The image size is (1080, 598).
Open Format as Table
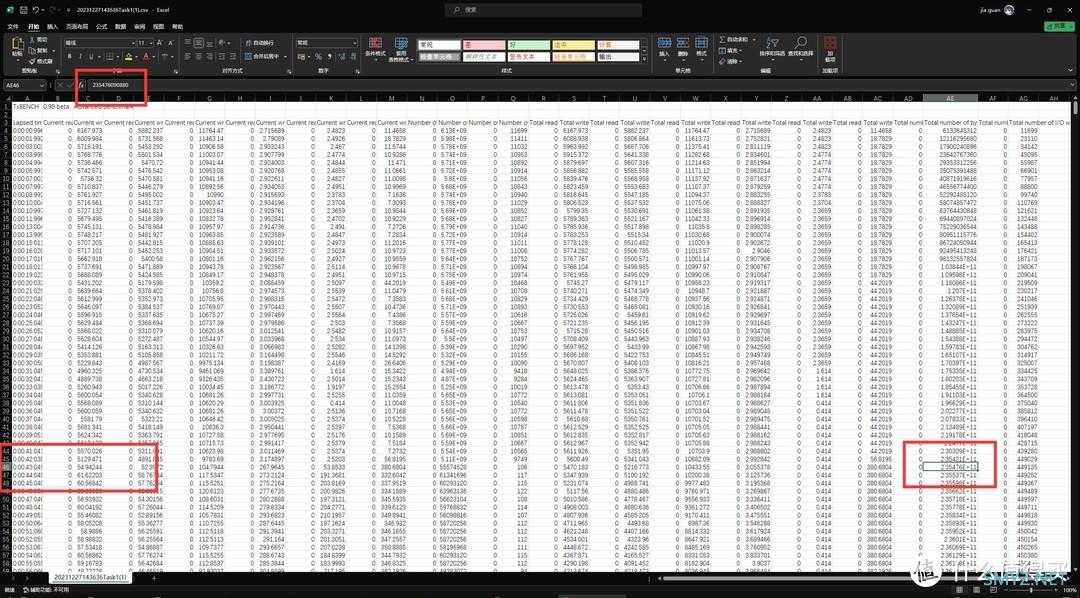[x=401, y=50]
